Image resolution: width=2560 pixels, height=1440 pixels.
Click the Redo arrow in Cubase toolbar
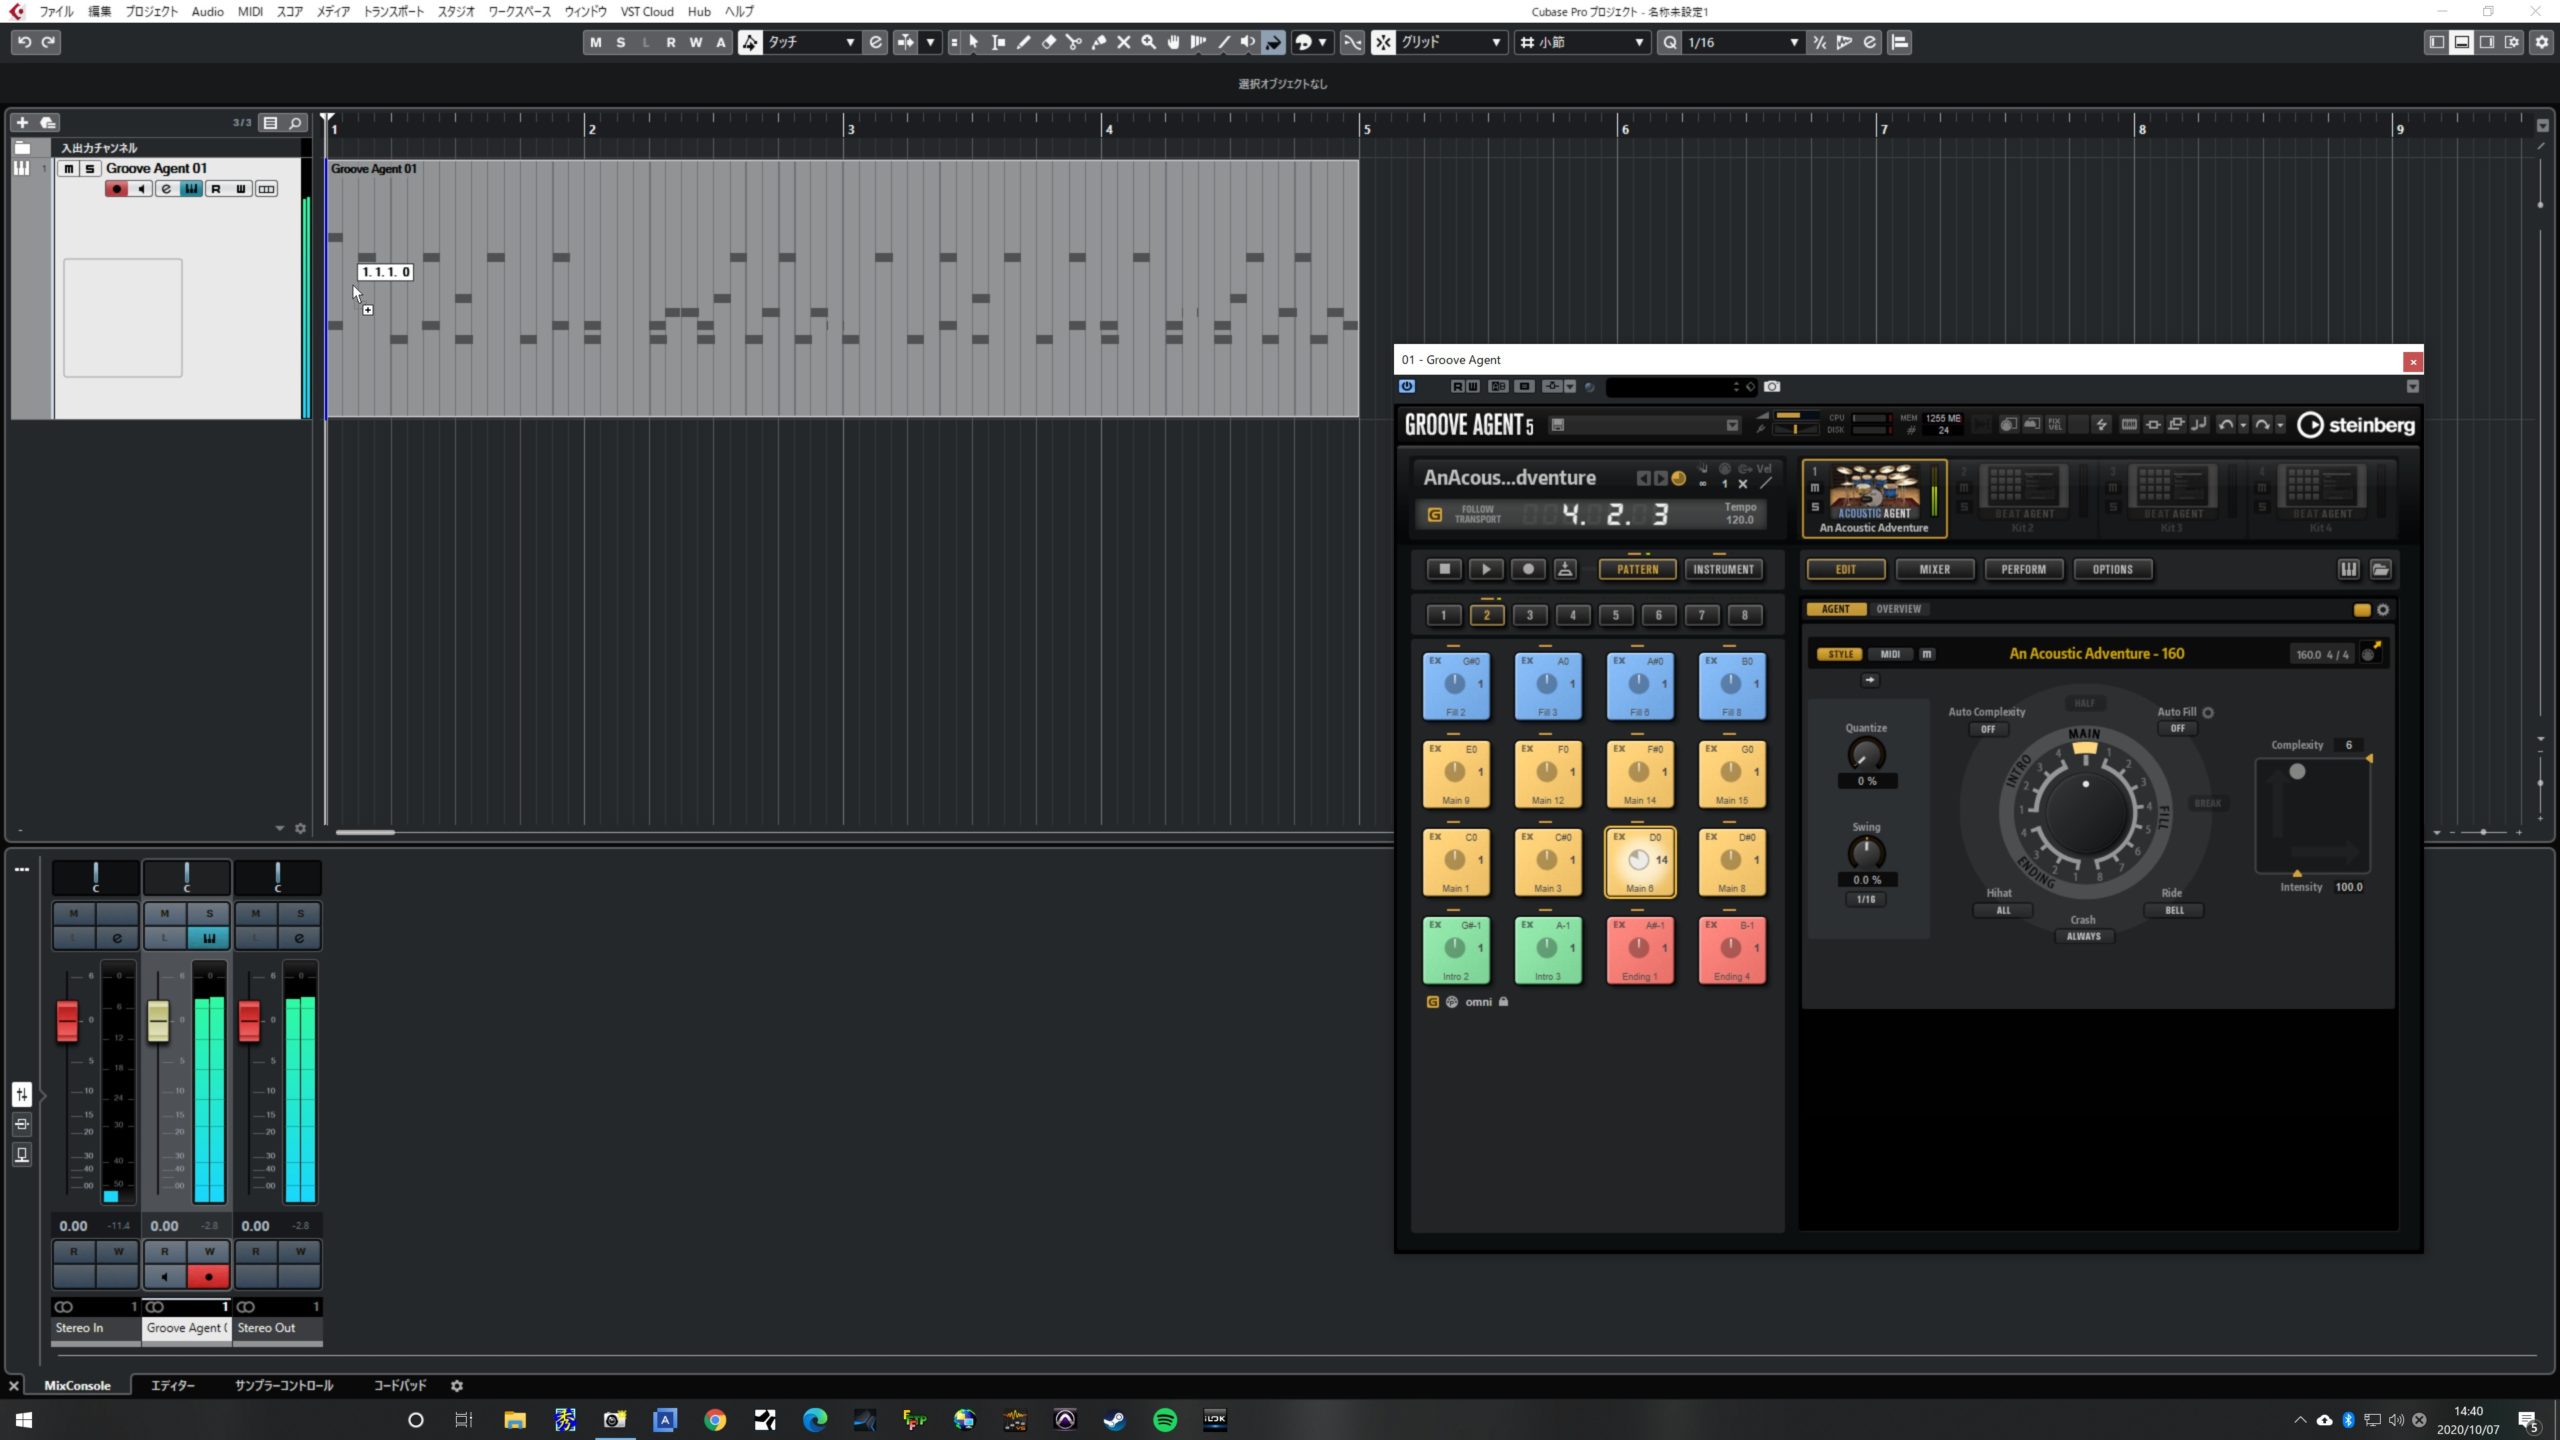click(x=48, y=42)
